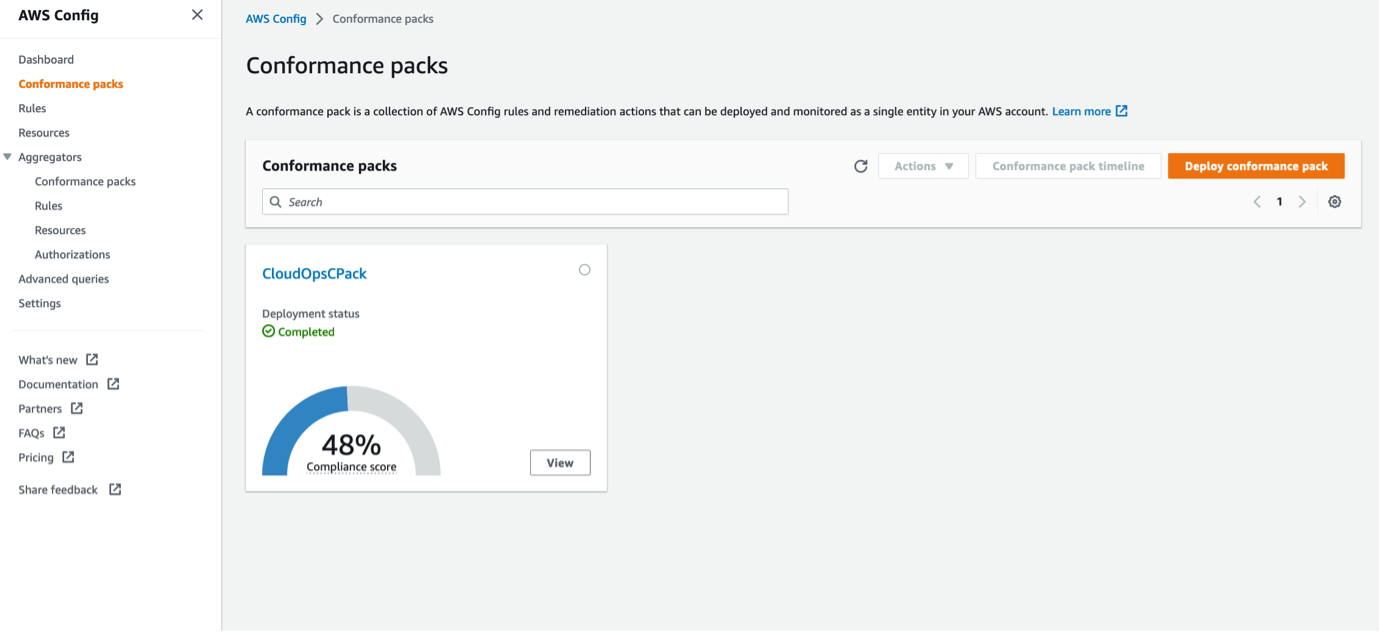Viewport: 1384px width, 635px height.
Task: Click the search magnifier icon
Action: pos(275,202)
